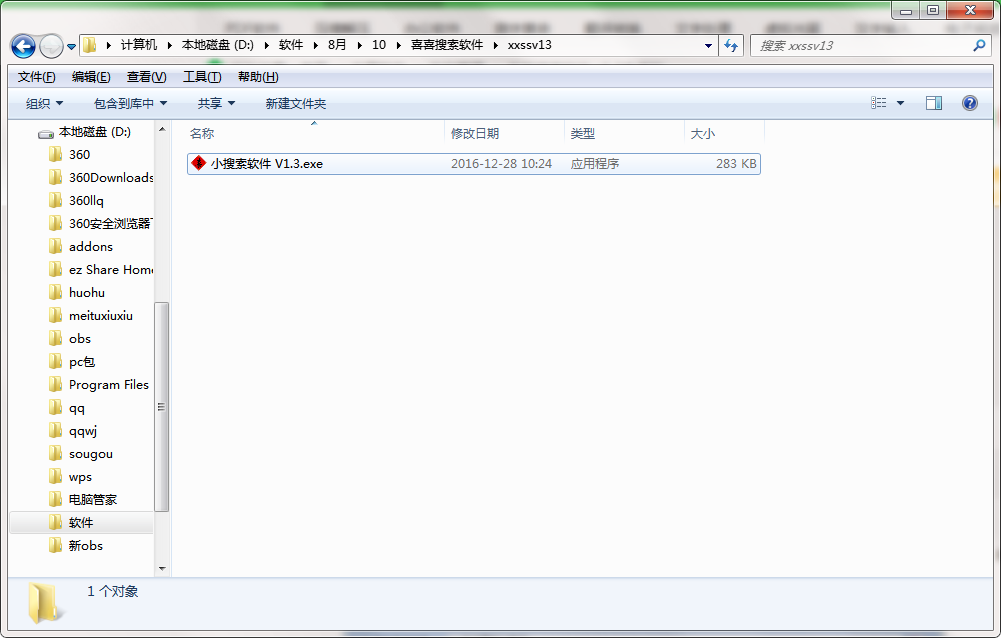Screen dimensions: 1001x638
Task: Open the 组织 dropdown
Action: pos(44,103)
